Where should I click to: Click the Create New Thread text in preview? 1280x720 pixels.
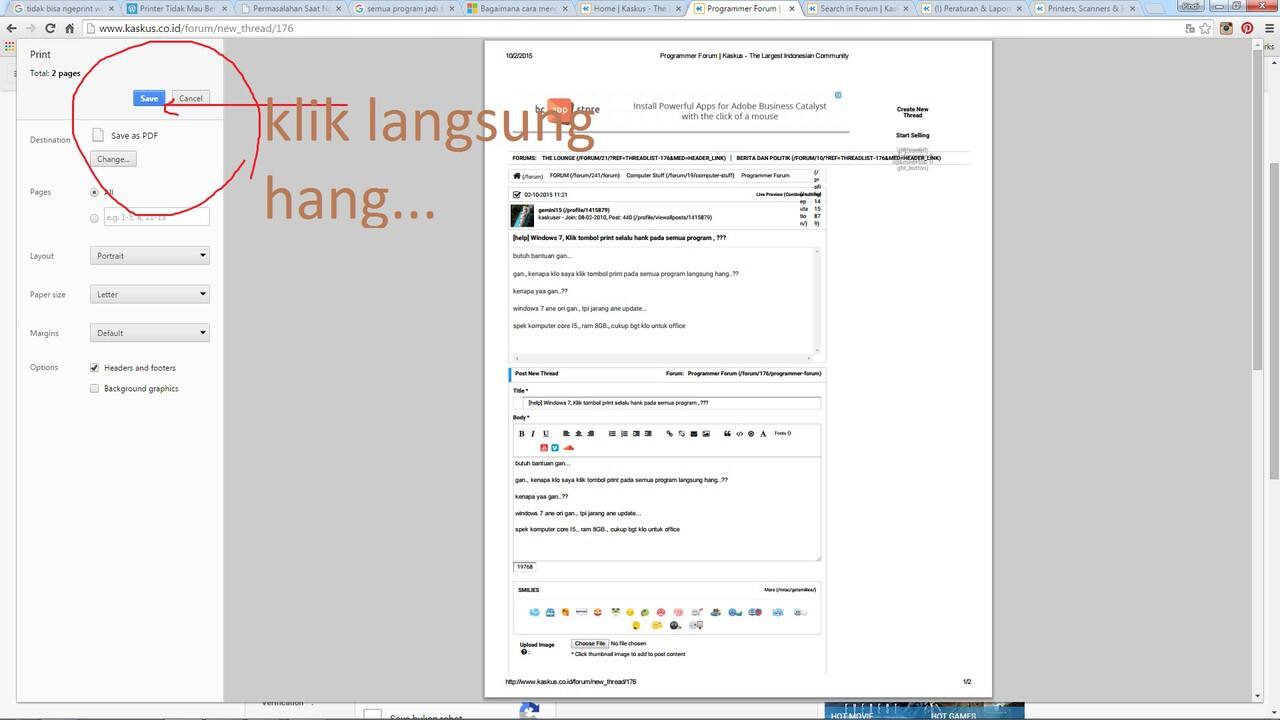tap(912, 112)
